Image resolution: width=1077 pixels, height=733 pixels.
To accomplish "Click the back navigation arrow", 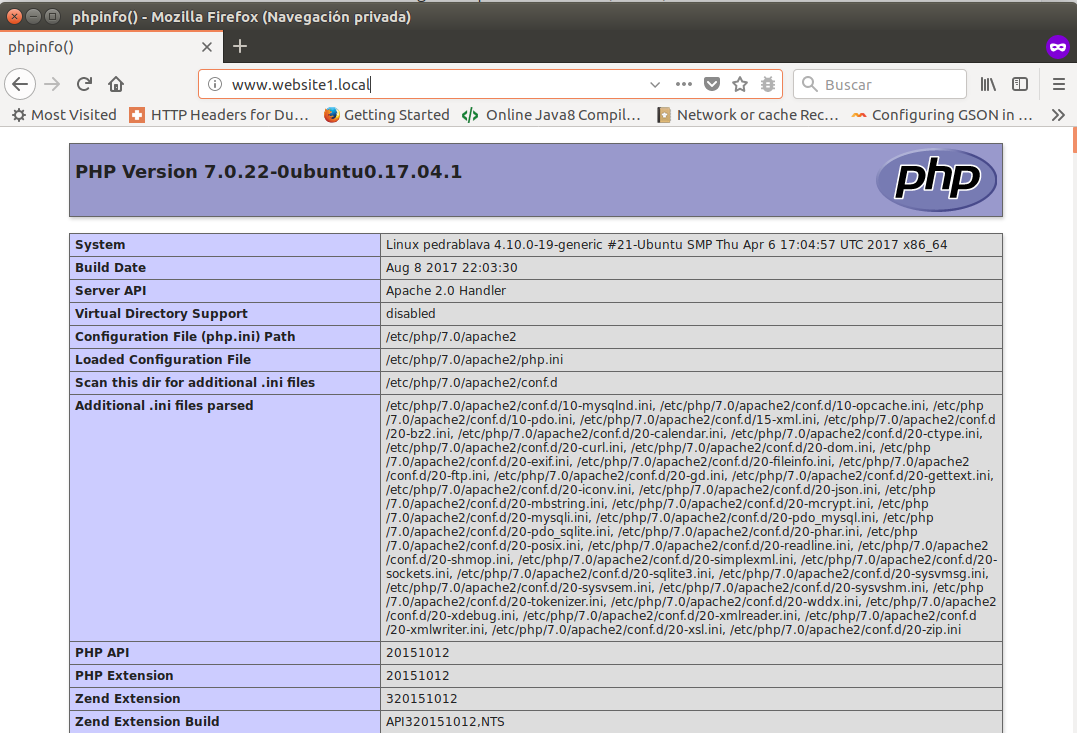I will pos(20,84).
